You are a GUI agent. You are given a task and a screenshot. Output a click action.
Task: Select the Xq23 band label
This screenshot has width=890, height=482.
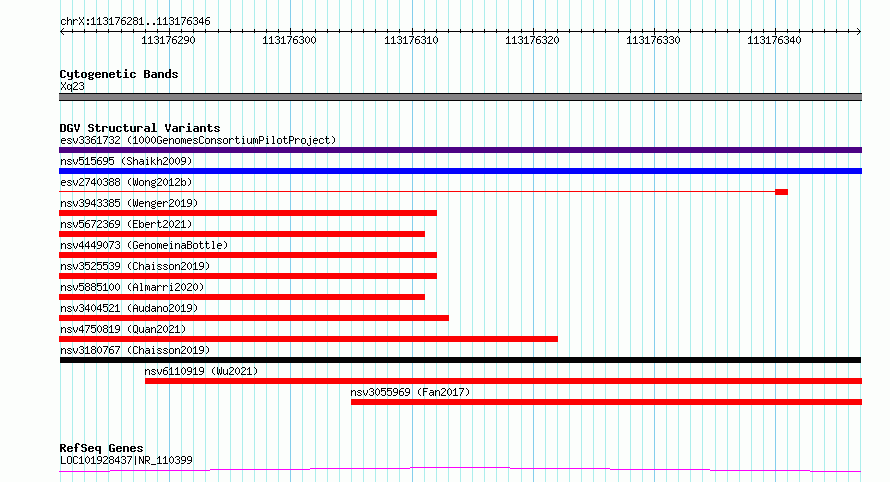coord(72,86)
